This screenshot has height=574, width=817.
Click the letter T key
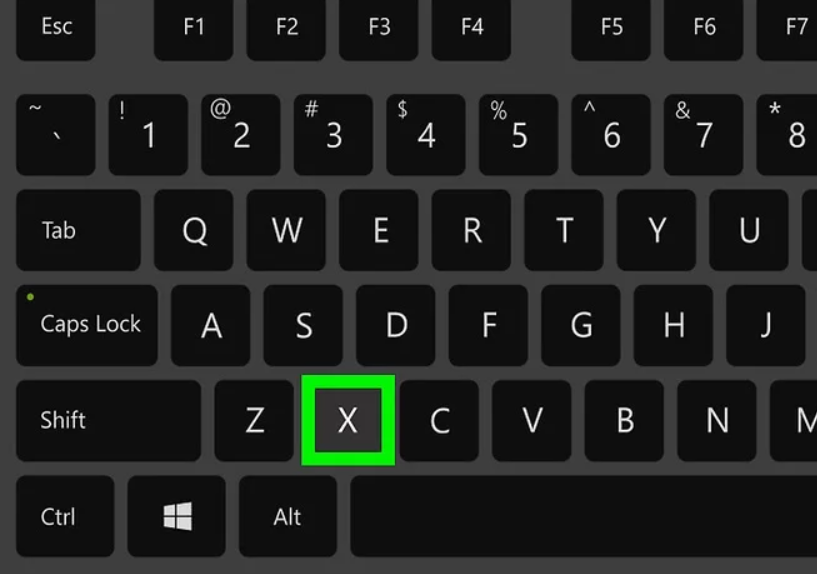click(x=564, y=230)
